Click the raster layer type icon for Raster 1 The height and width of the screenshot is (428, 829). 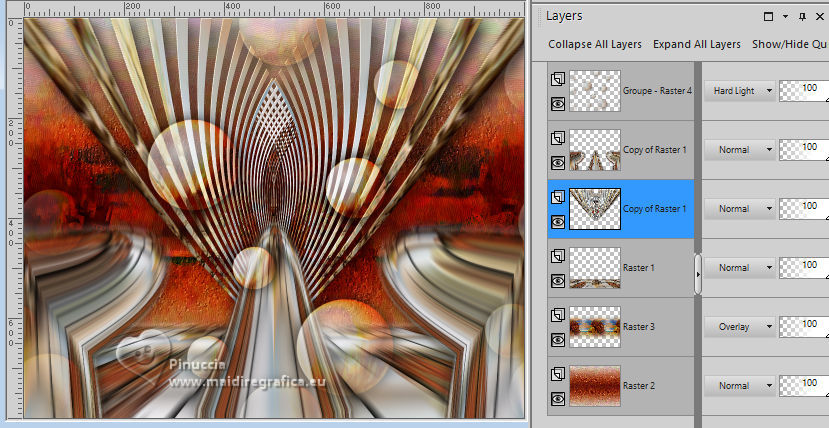557,256
